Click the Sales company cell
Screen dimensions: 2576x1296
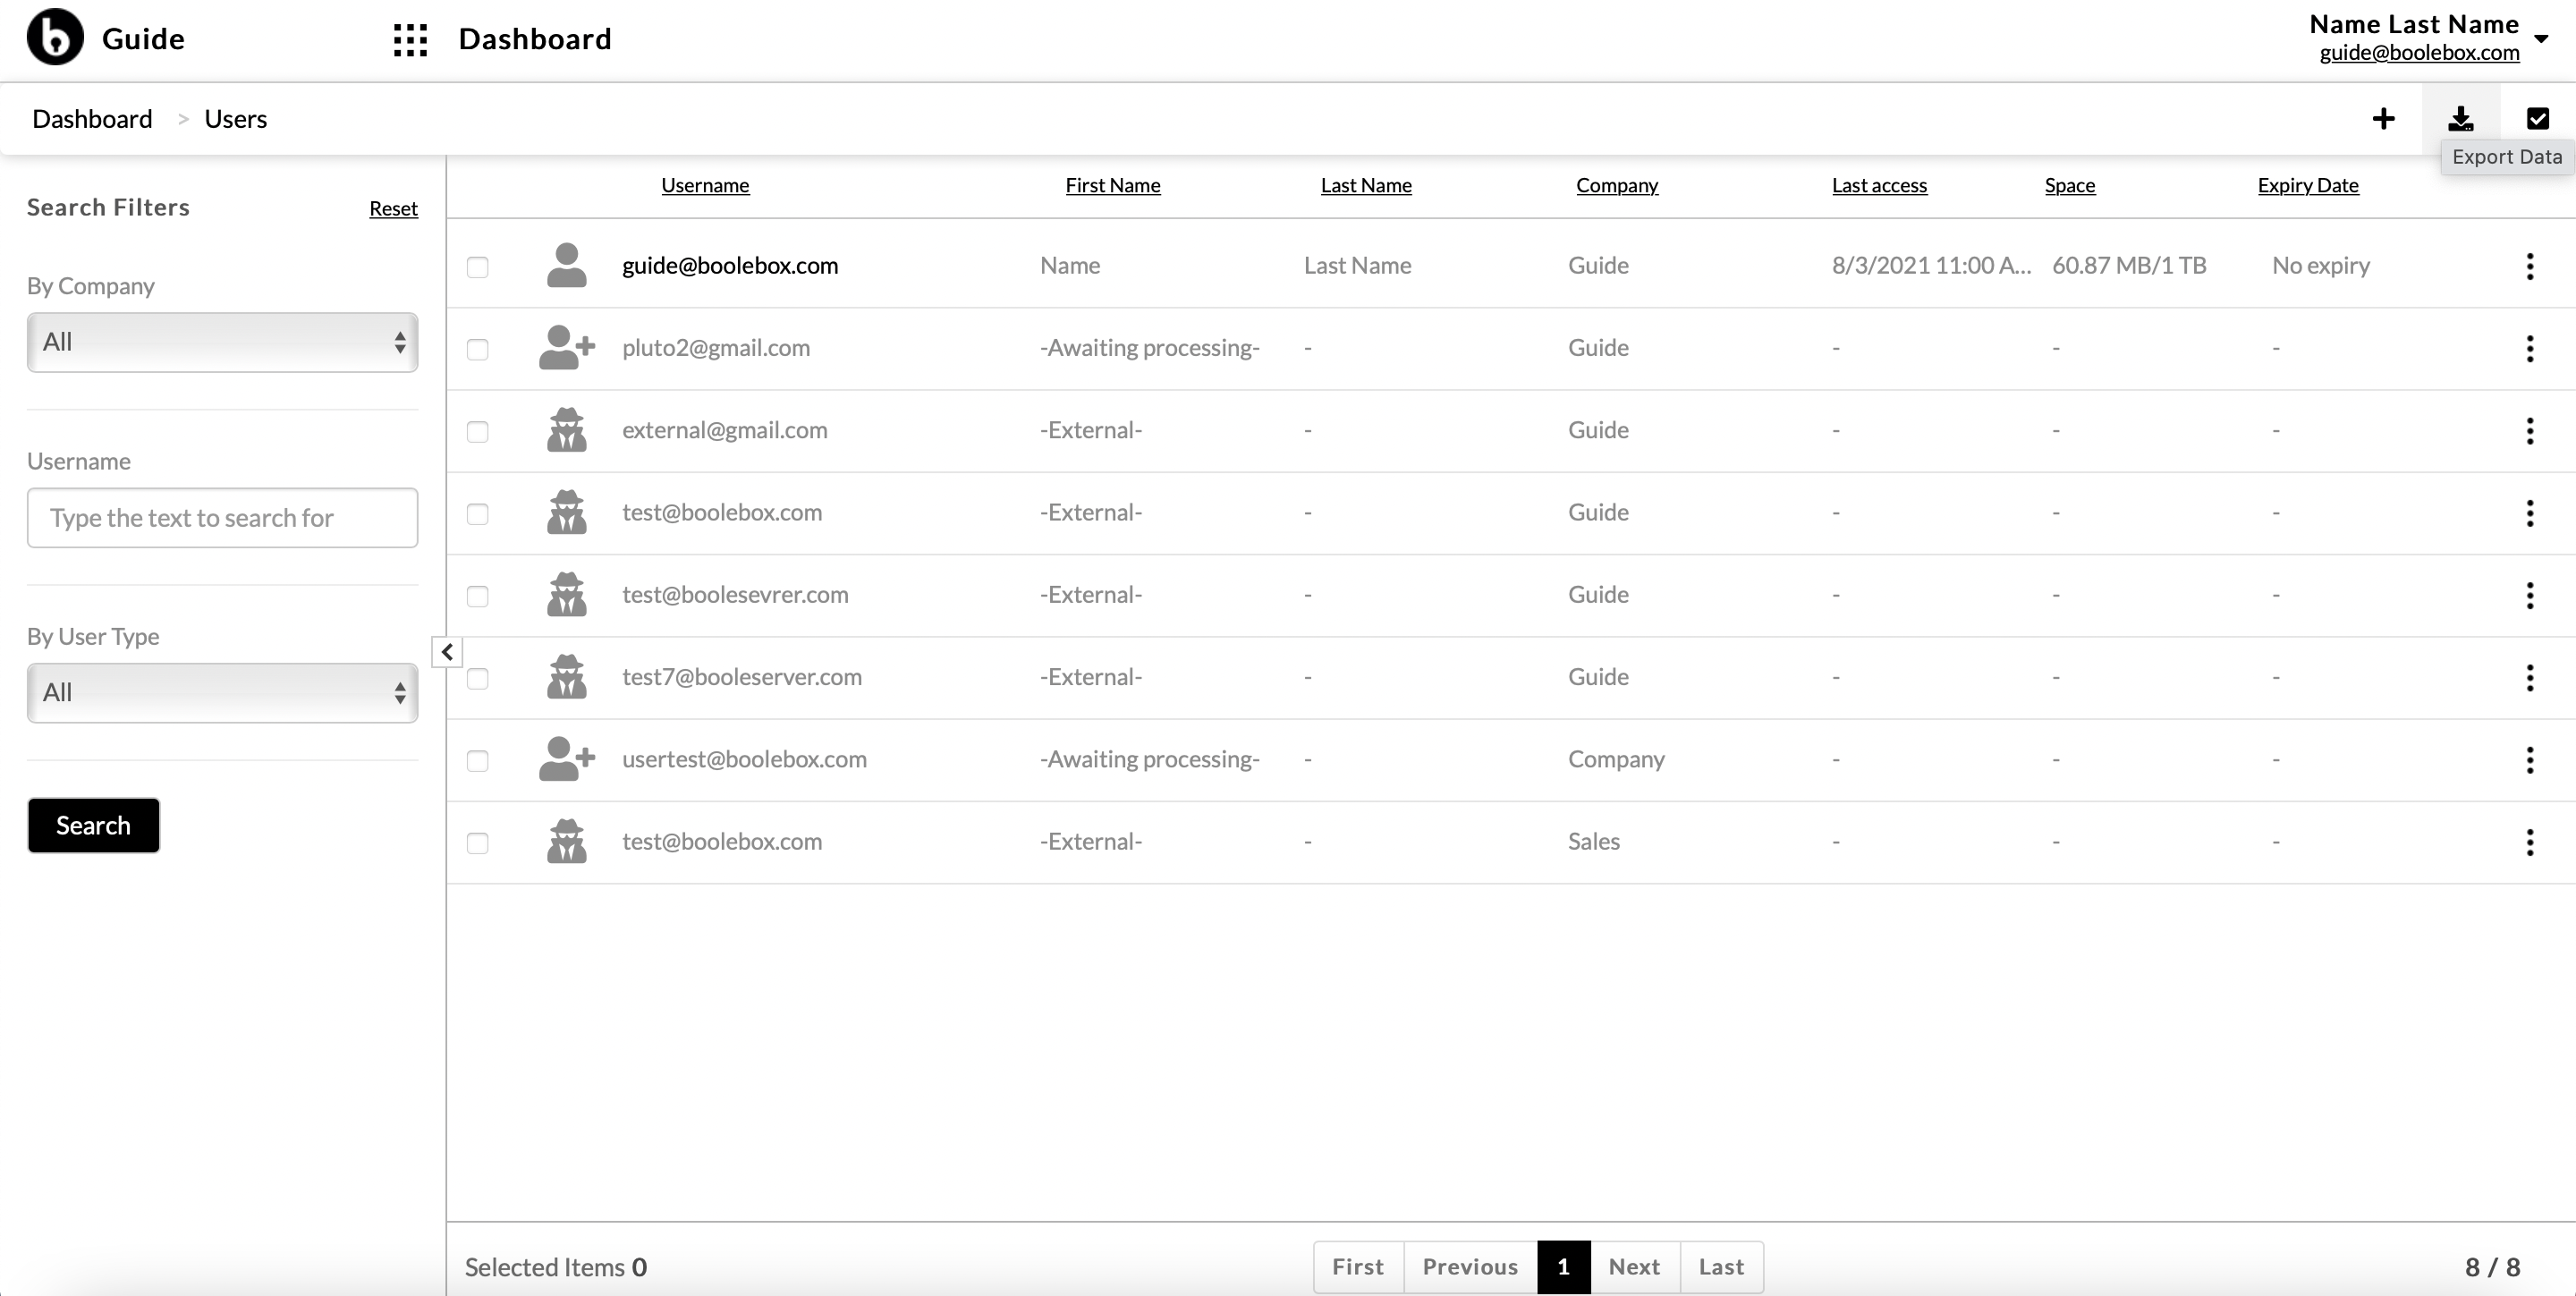1594,841
